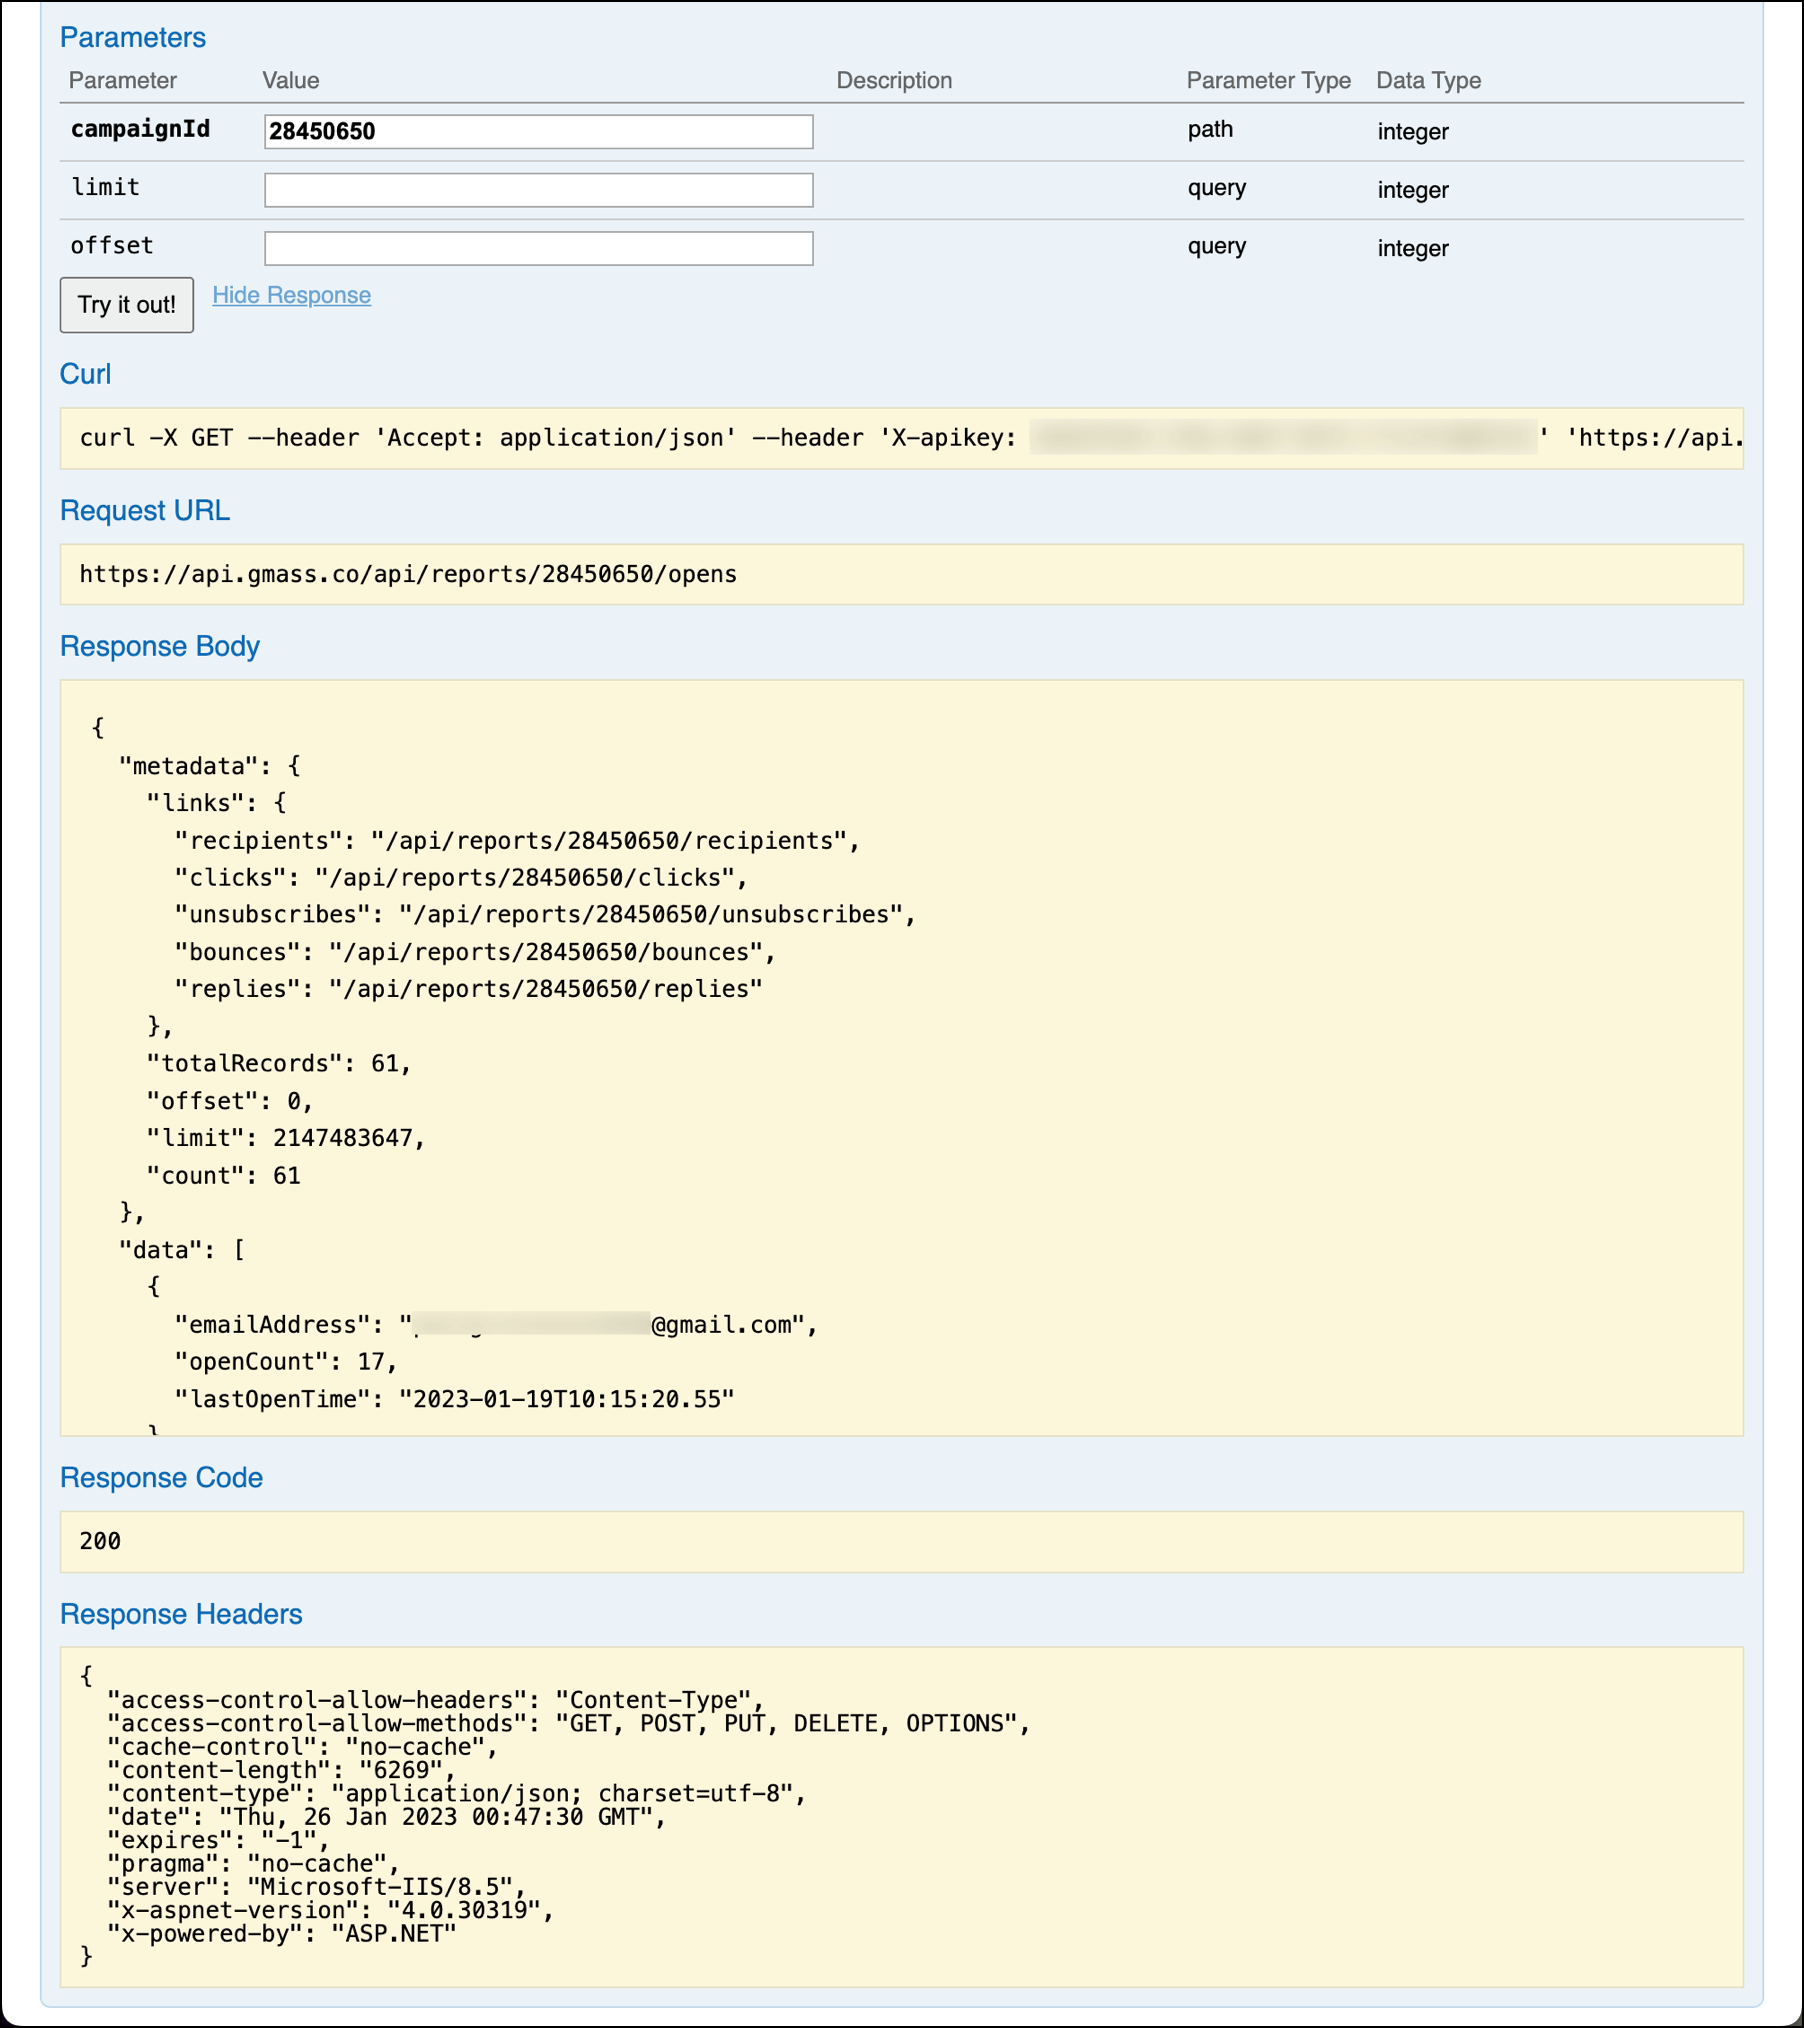Image resolution: width=1804 pixels, height=2028 pixels.
Task: Click the Parameter Type column header
Action: point(1268,80)
